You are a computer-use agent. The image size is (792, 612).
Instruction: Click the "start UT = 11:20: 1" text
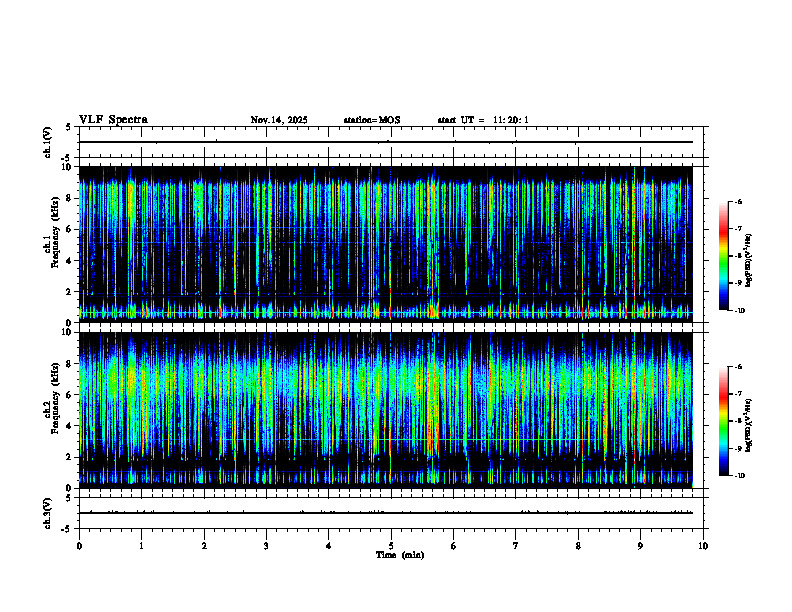point(483,120)
